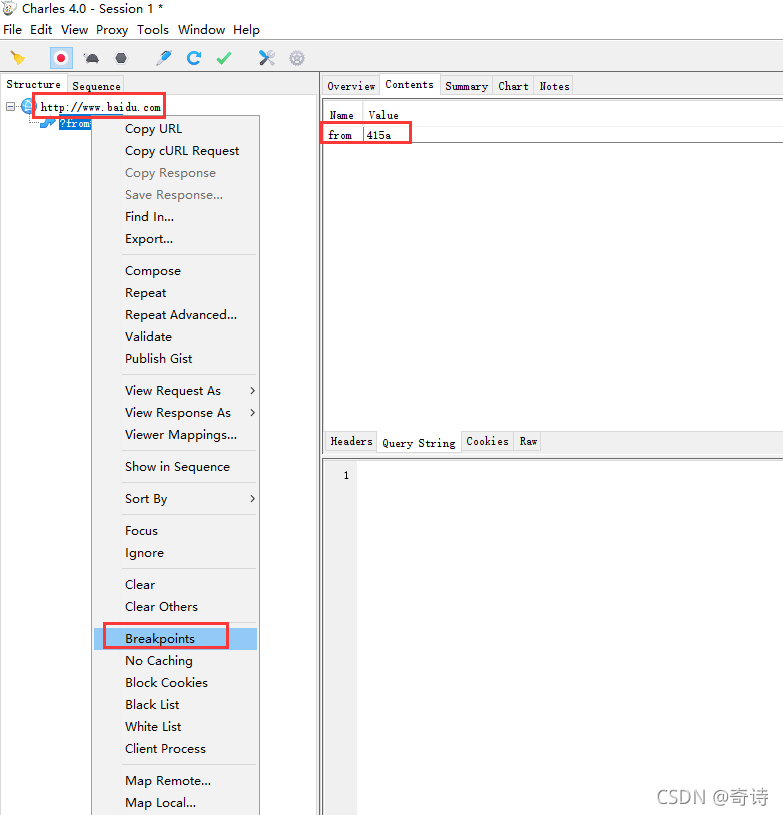Click the blue Repeat refresh icon
The height and width of the screenshot is (815, 783).
(194, 58)
